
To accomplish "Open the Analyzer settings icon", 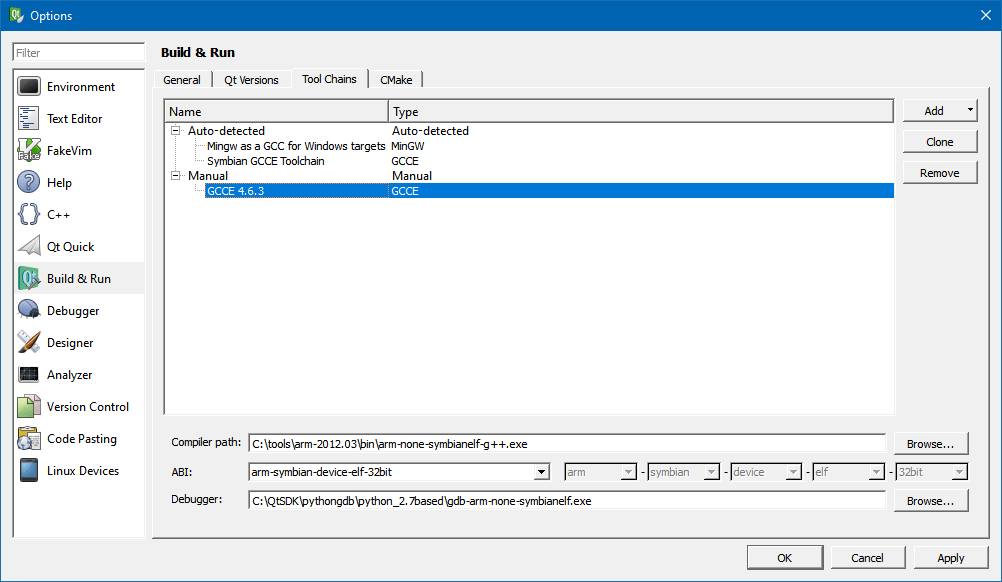I will tap(29, 375).
